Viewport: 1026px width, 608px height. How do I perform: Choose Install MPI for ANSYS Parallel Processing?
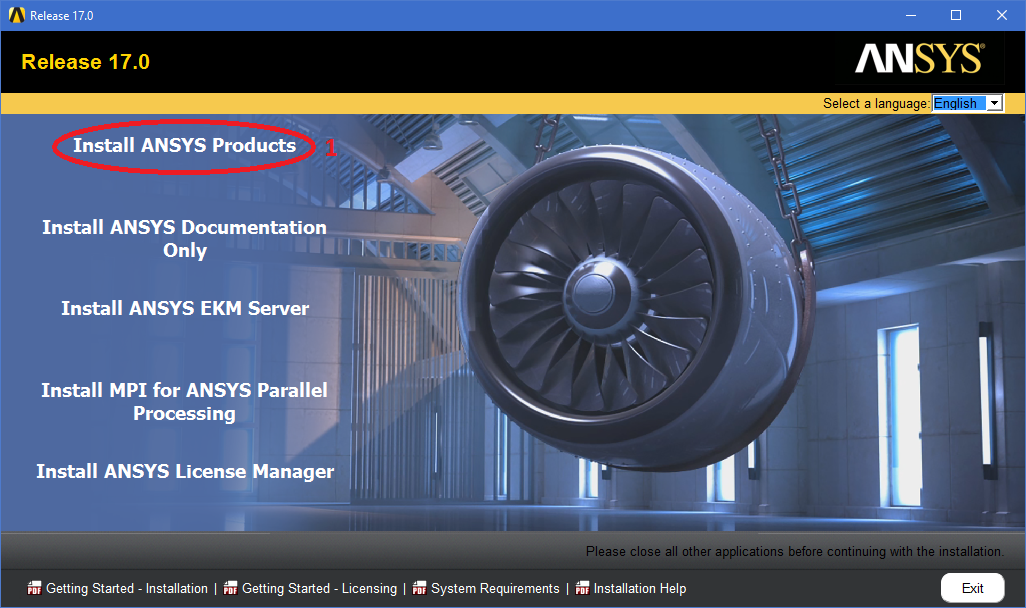click(x=184, y=401)
